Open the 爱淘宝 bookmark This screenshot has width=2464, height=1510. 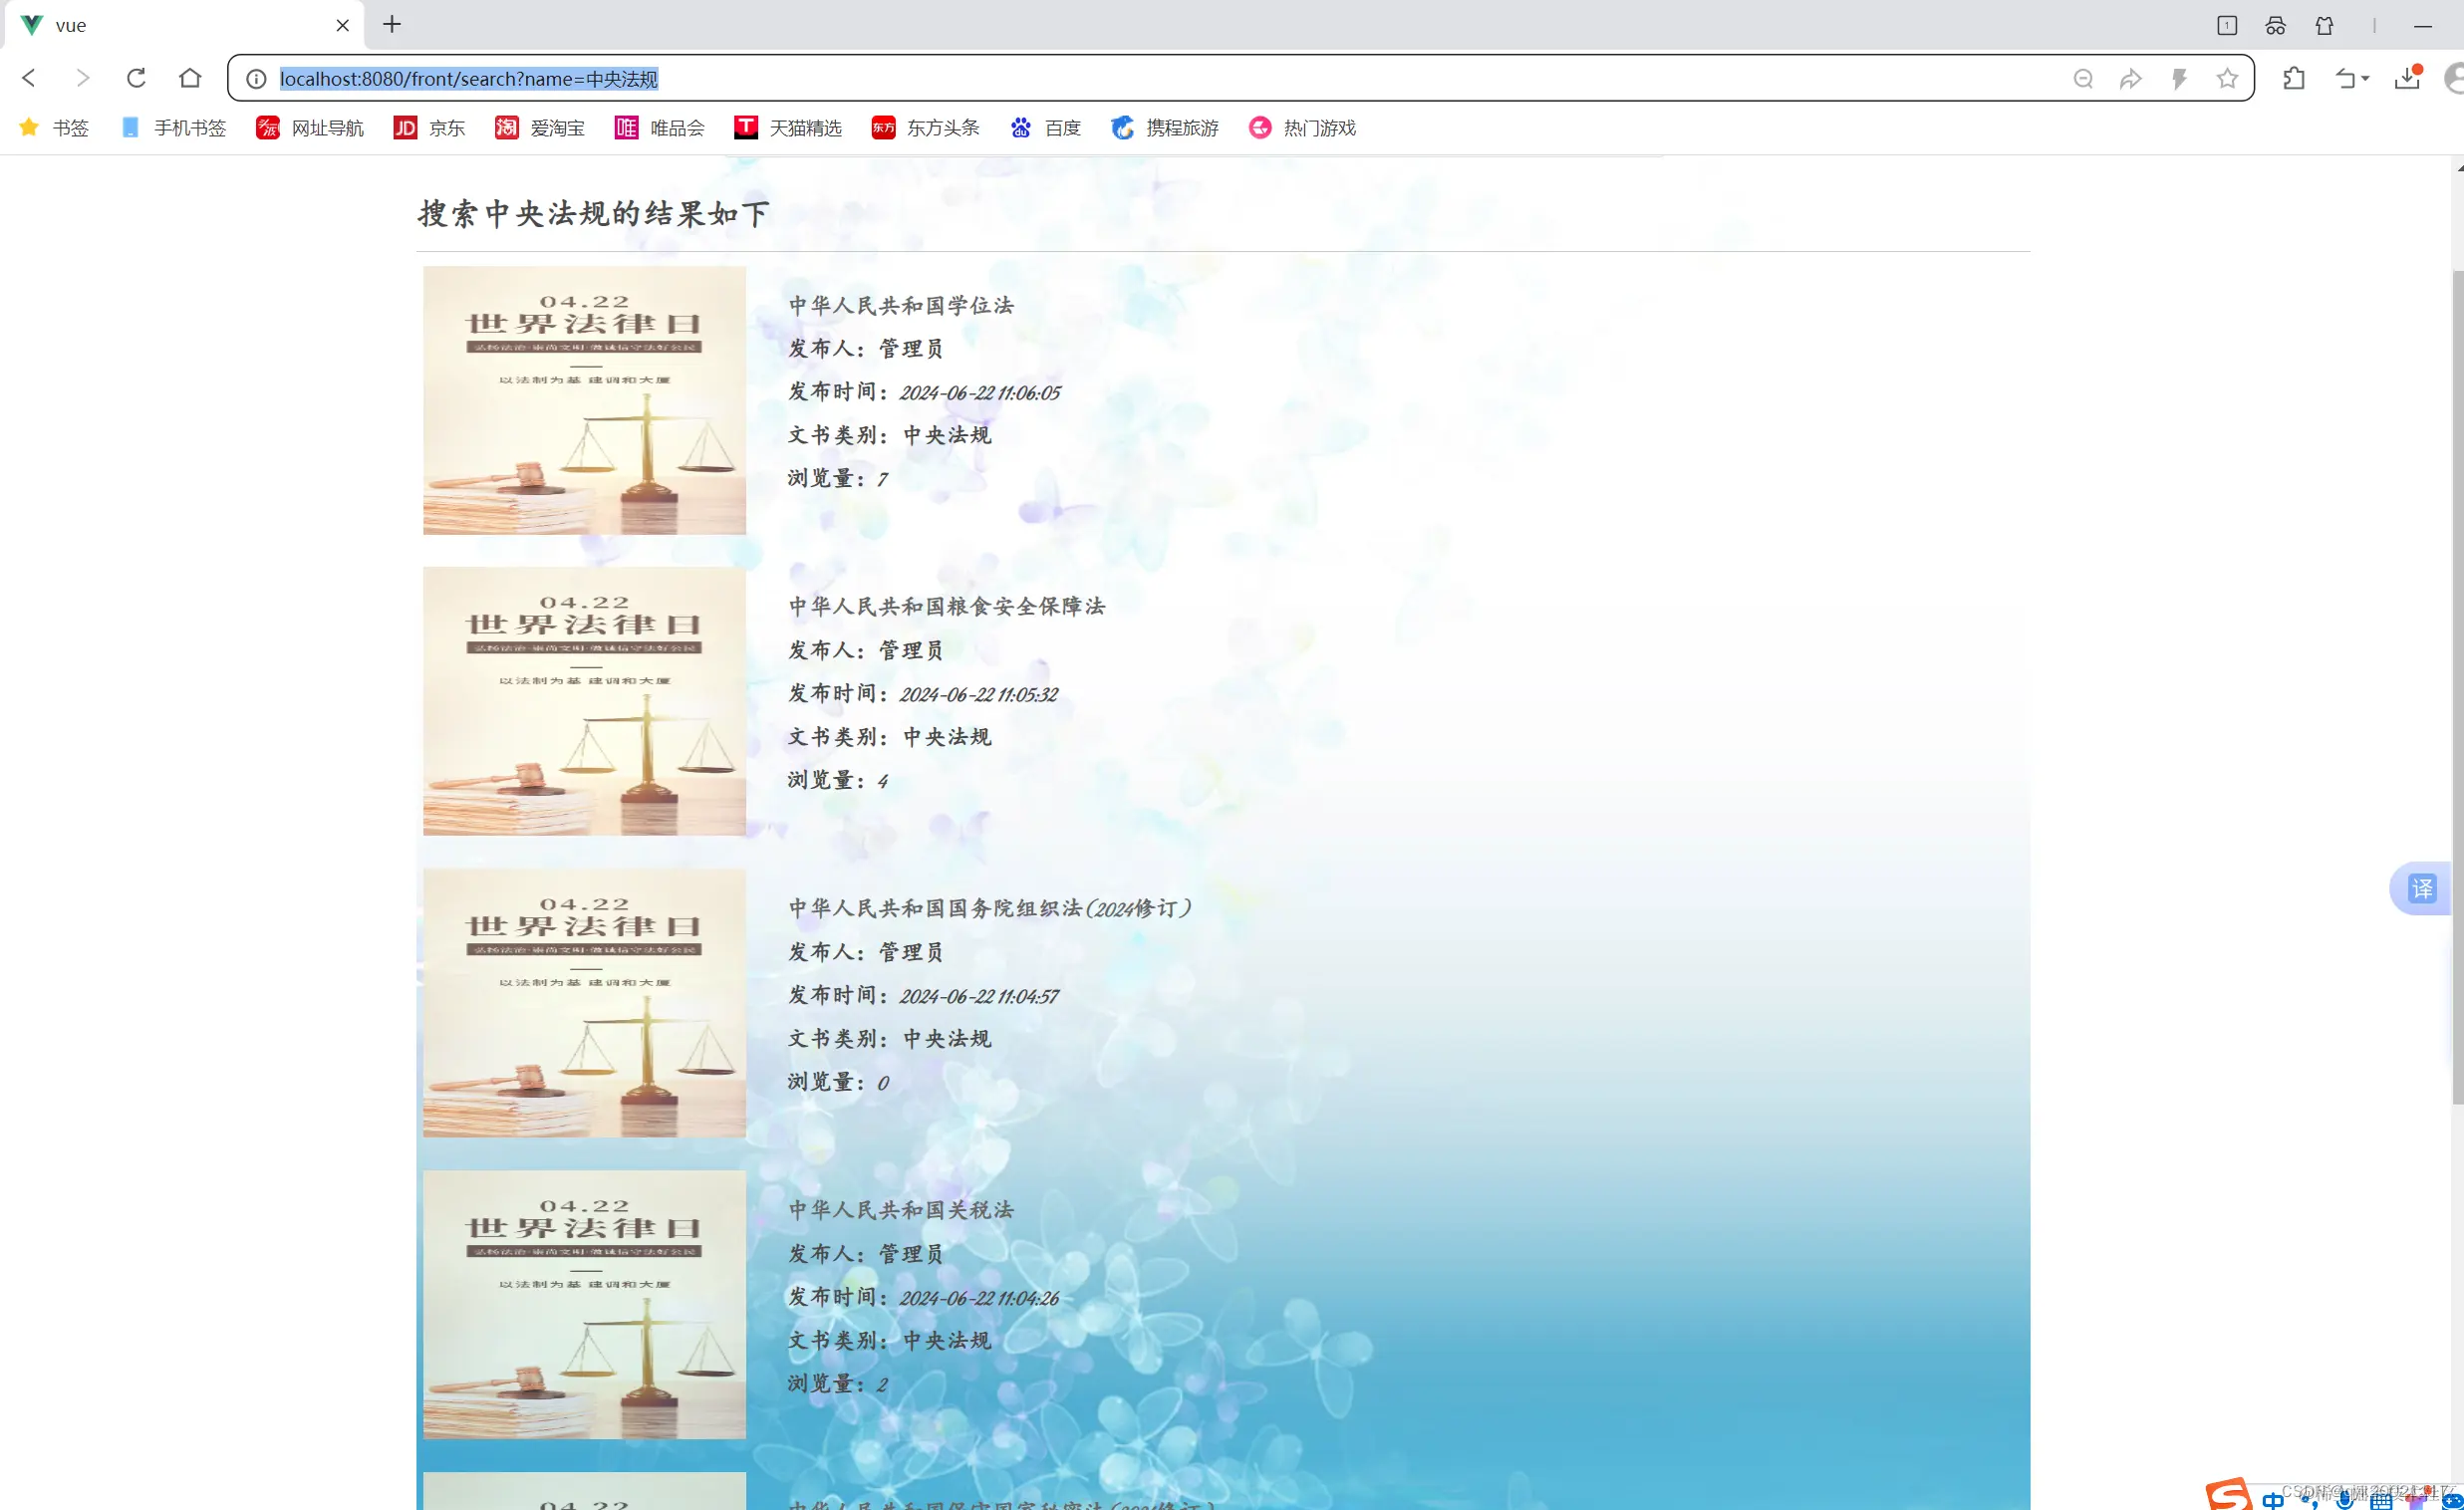(540, 128)
